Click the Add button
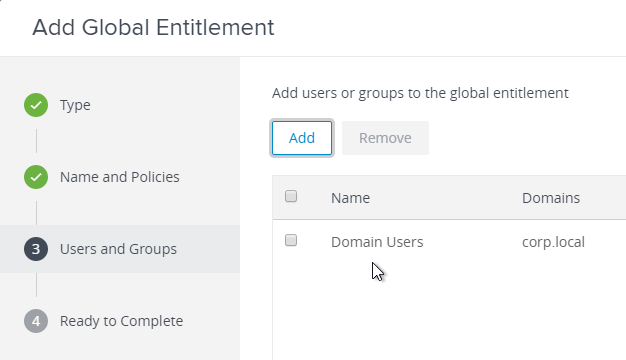The height and width of the screenshot is (360, 626). pyautogui.click(x=302, y=138)
